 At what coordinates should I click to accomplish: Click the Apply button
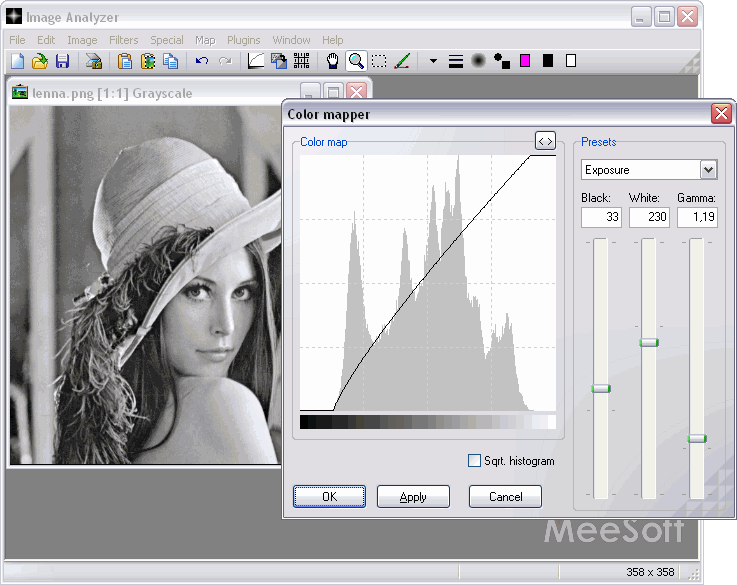pos(413,497)
